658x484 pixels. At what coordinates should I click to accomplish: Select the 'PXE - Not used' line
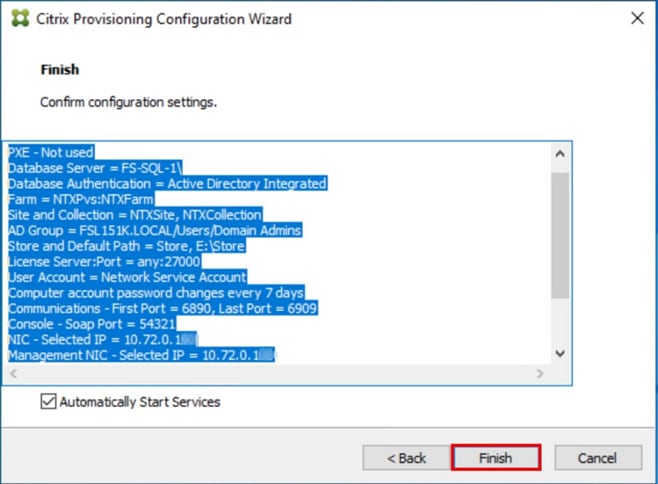pyautogui.click(x=51, y=152)
